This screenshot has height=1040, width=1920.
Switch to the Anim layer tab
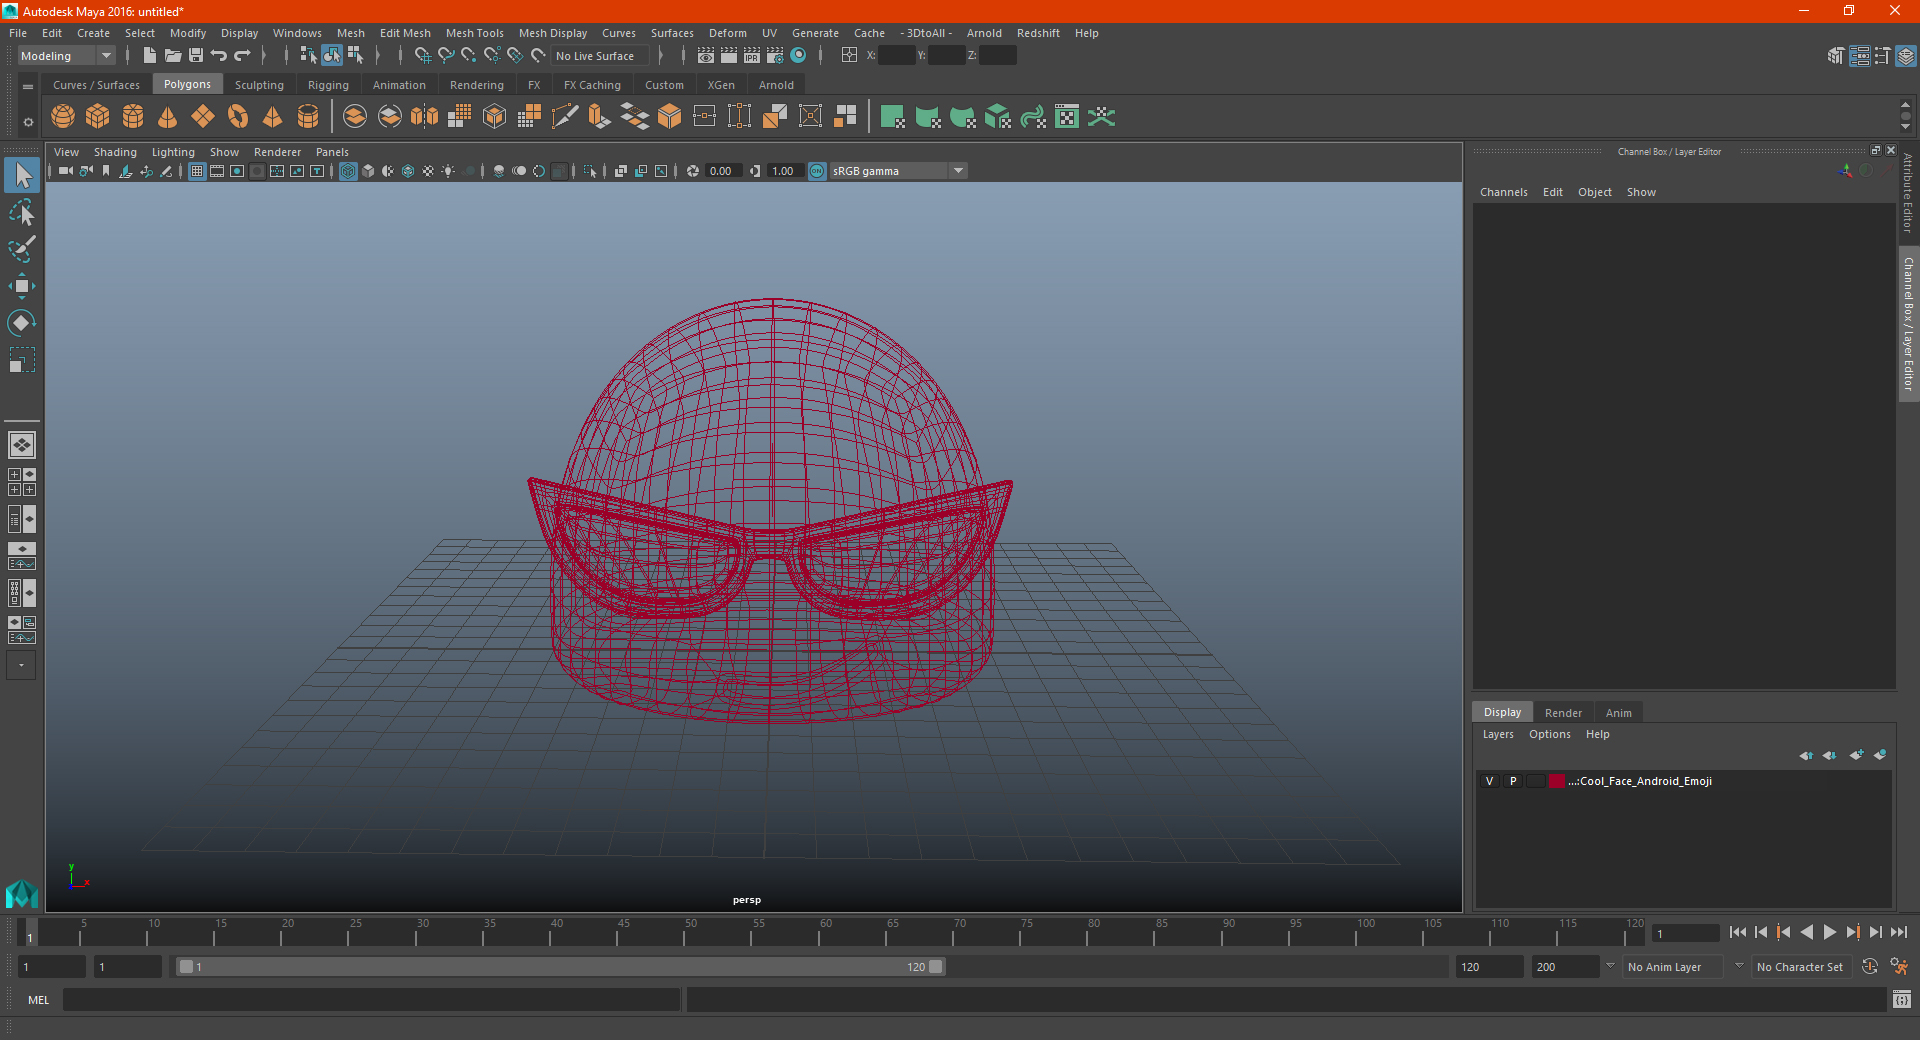[1618, 713]
